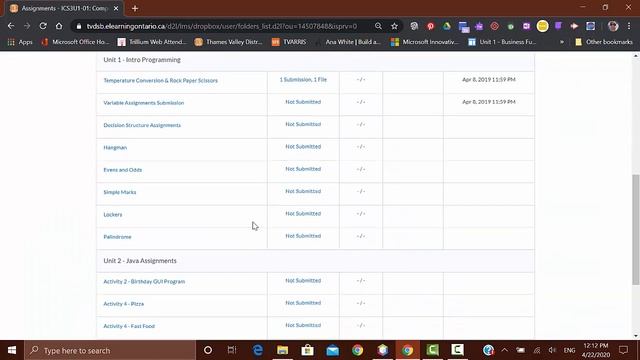
Task: Expand hidden bookmarks chevron
Action: tap(562, 42)
